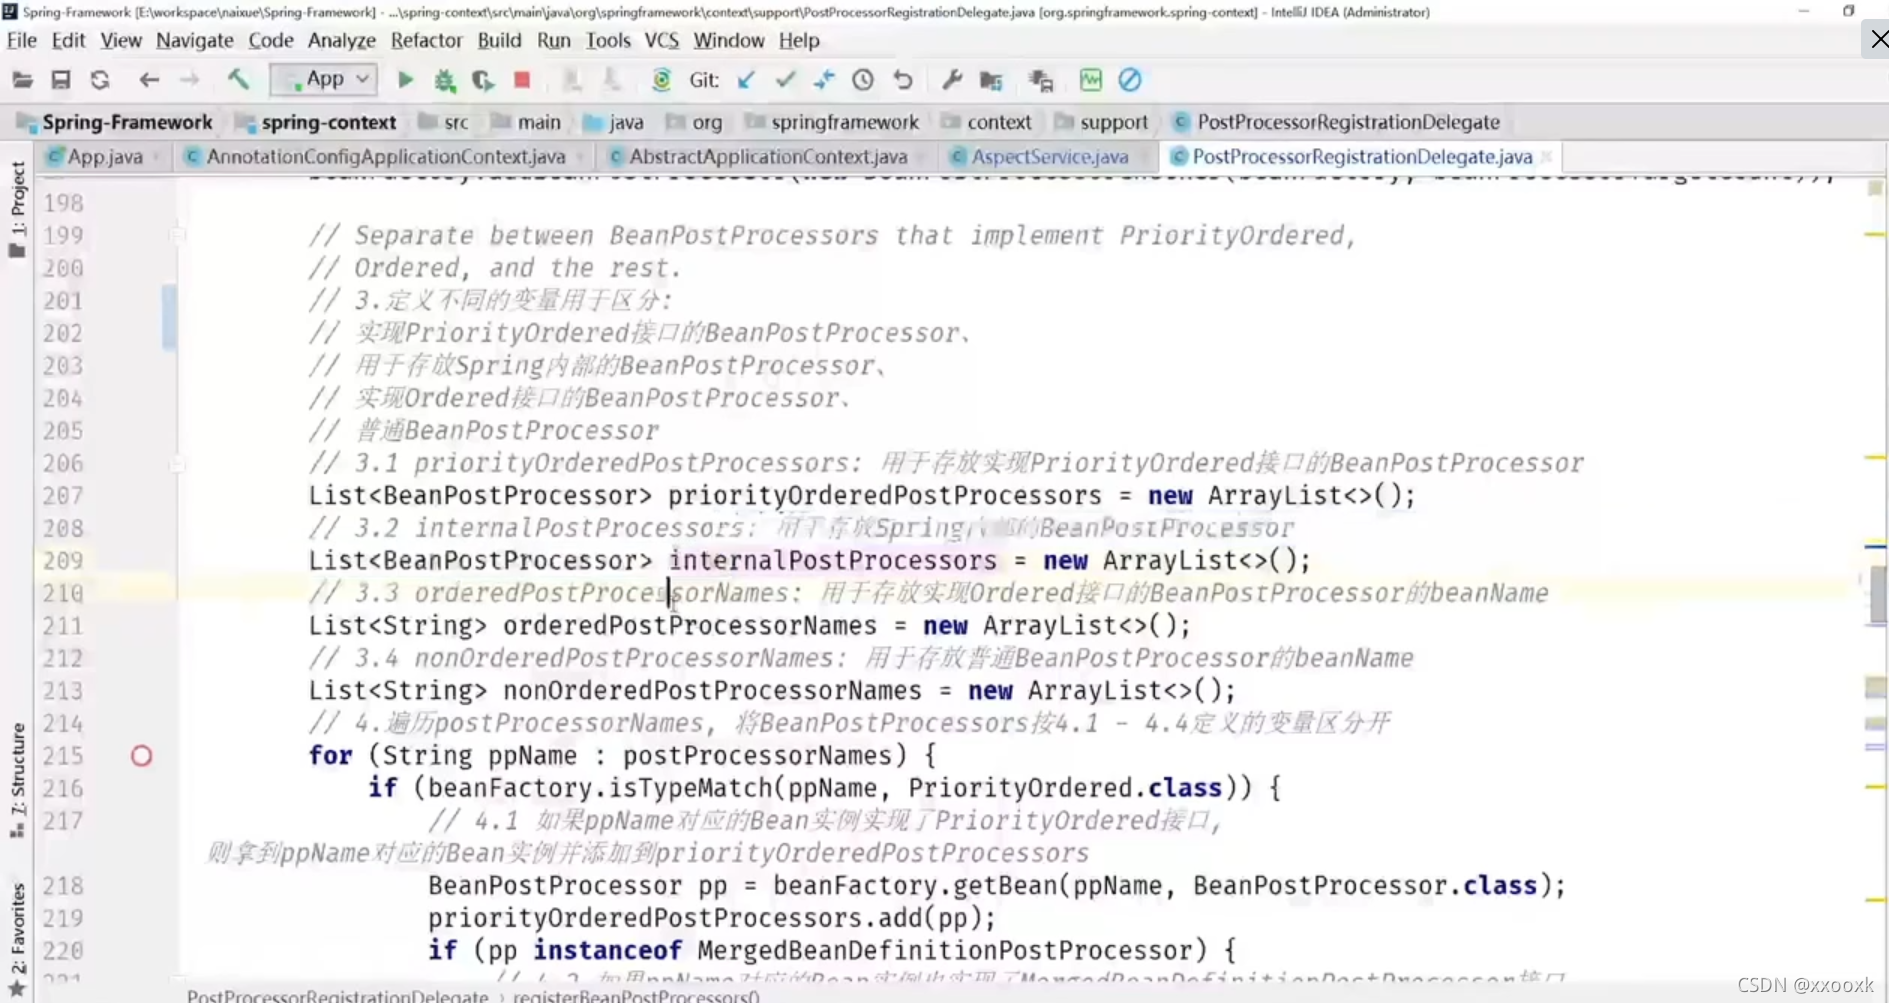
Task: Collapse the comment fold at line 199
Action: click(177, 235)
